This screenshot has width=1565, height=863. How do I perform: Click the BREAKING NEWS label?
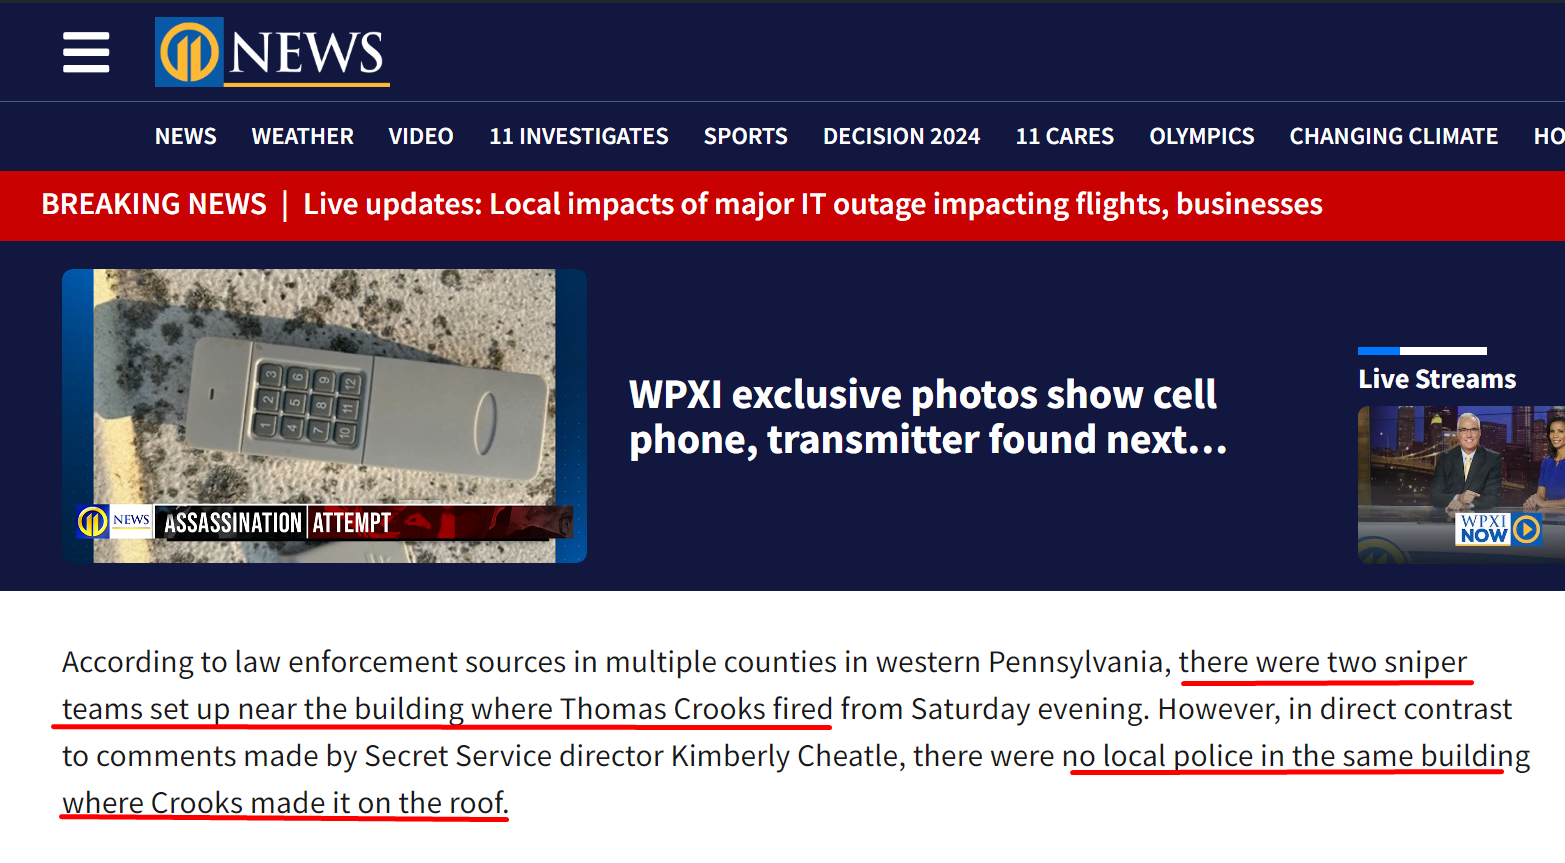pos(154,204)
